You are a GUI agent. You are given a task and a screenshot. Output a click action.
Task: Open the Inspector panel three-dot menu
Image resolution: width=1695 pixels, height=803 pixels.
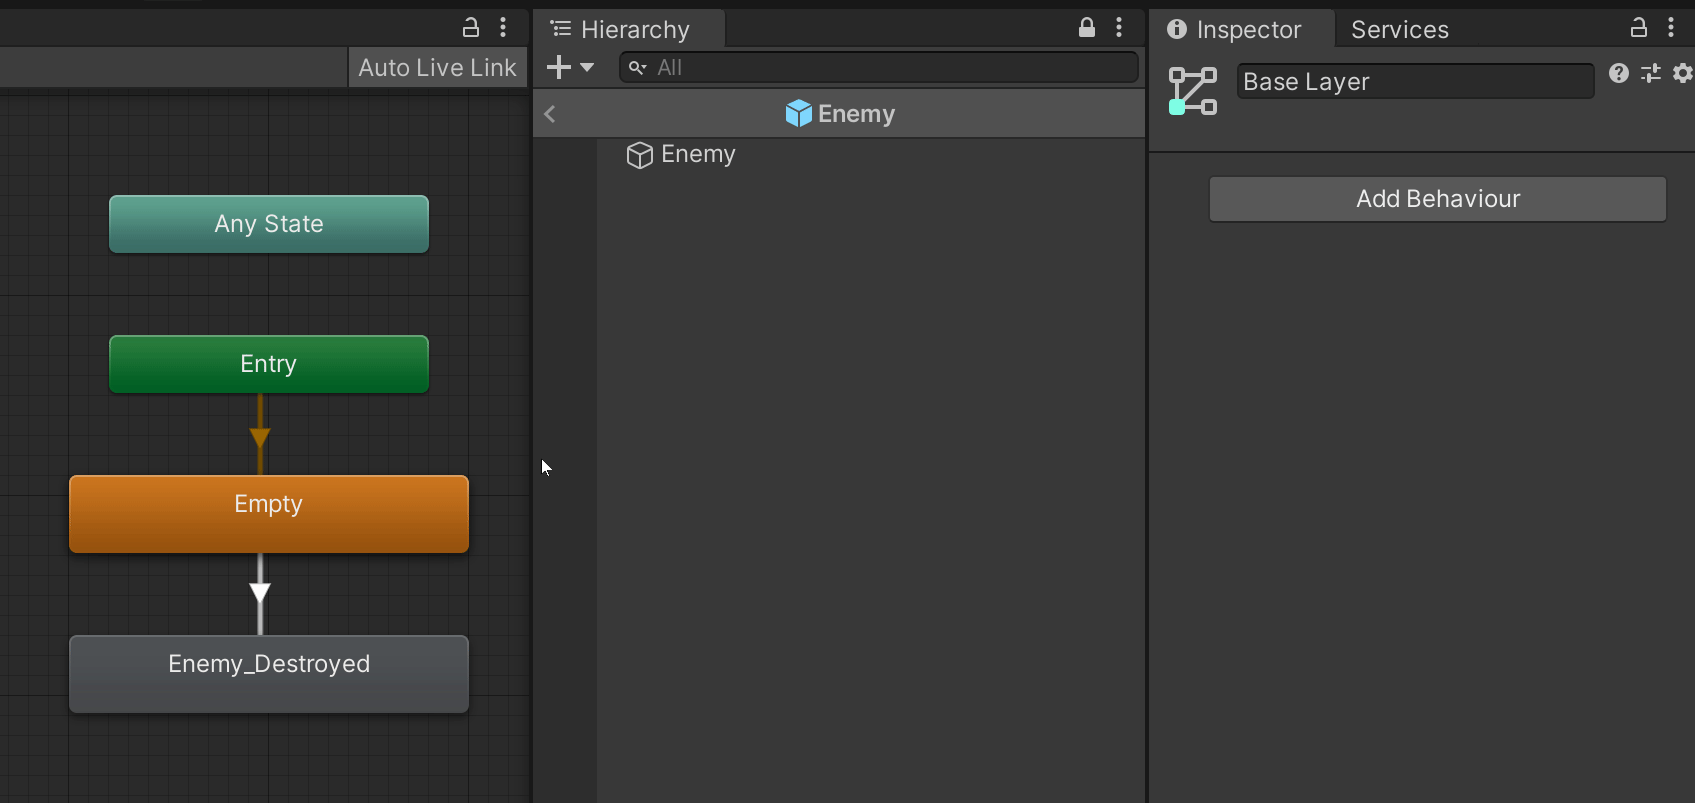coord(1671,28)
